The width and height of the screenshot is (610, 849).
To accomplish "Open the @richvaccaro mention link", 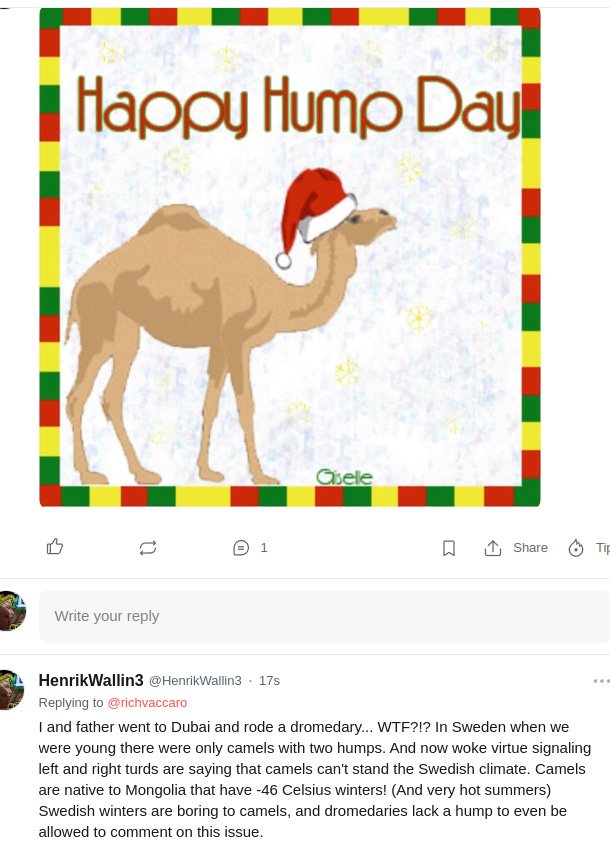I will pos(147,703).
